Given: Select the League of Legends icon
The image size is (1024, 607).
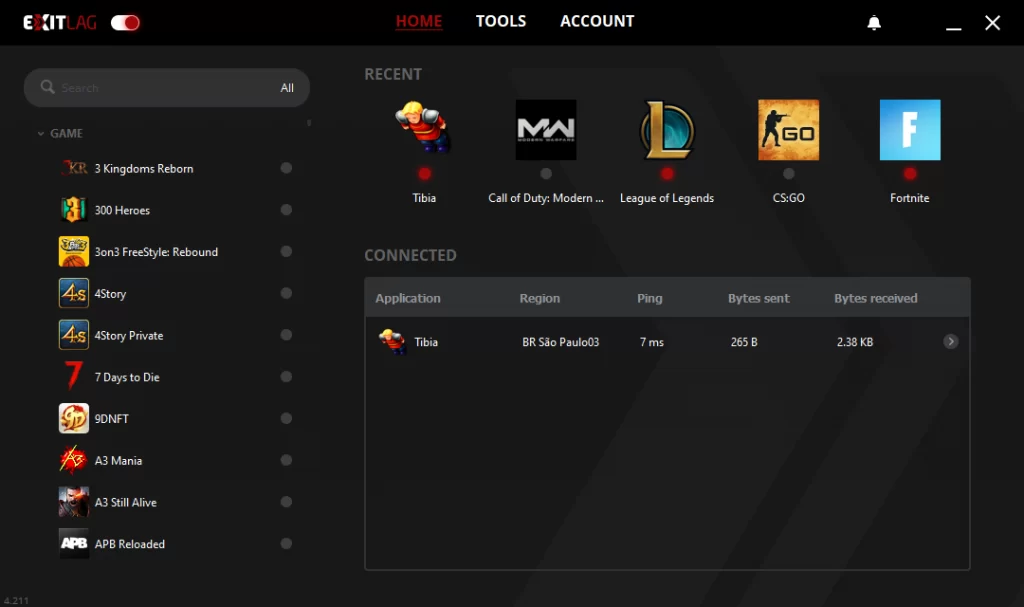Looking at the screenshot, I should coord(667,129).
